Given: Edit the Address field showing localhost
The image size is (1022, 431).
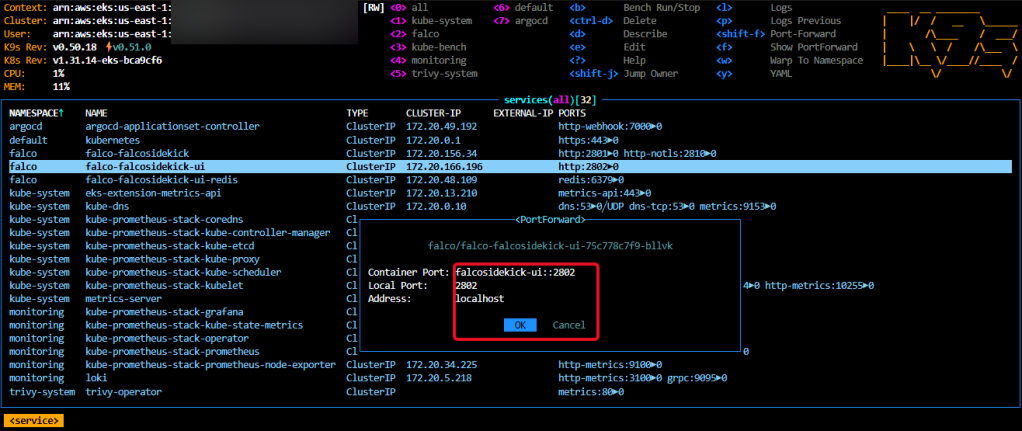Looking at the screenshot, I should [x=480, y=299].
